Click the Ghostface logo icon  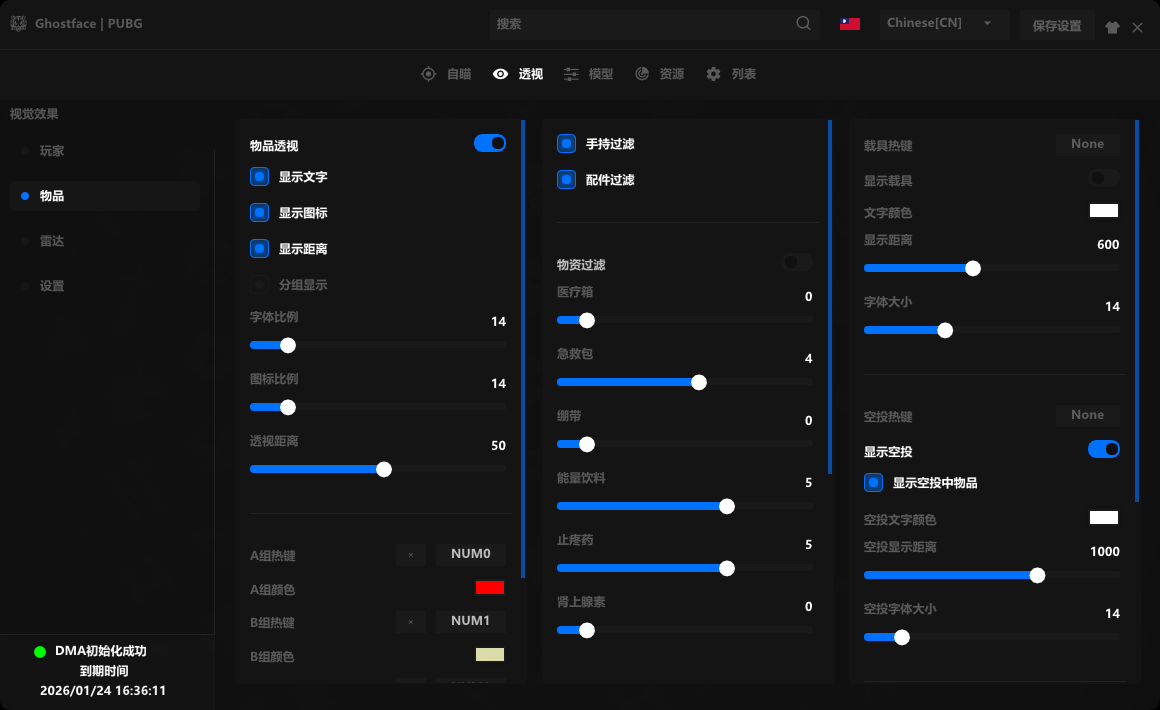coord(18,24)
